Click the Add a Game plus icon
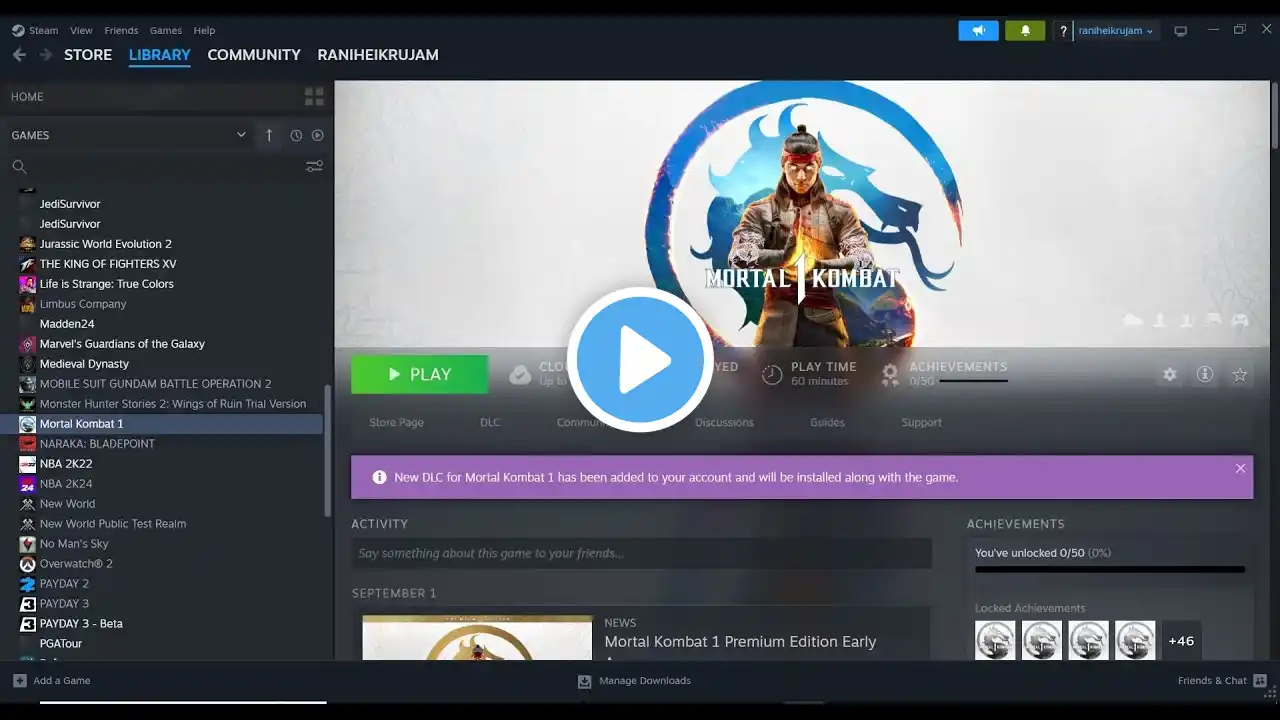Screen dimensions: 1280x720 tap(20, 681)
